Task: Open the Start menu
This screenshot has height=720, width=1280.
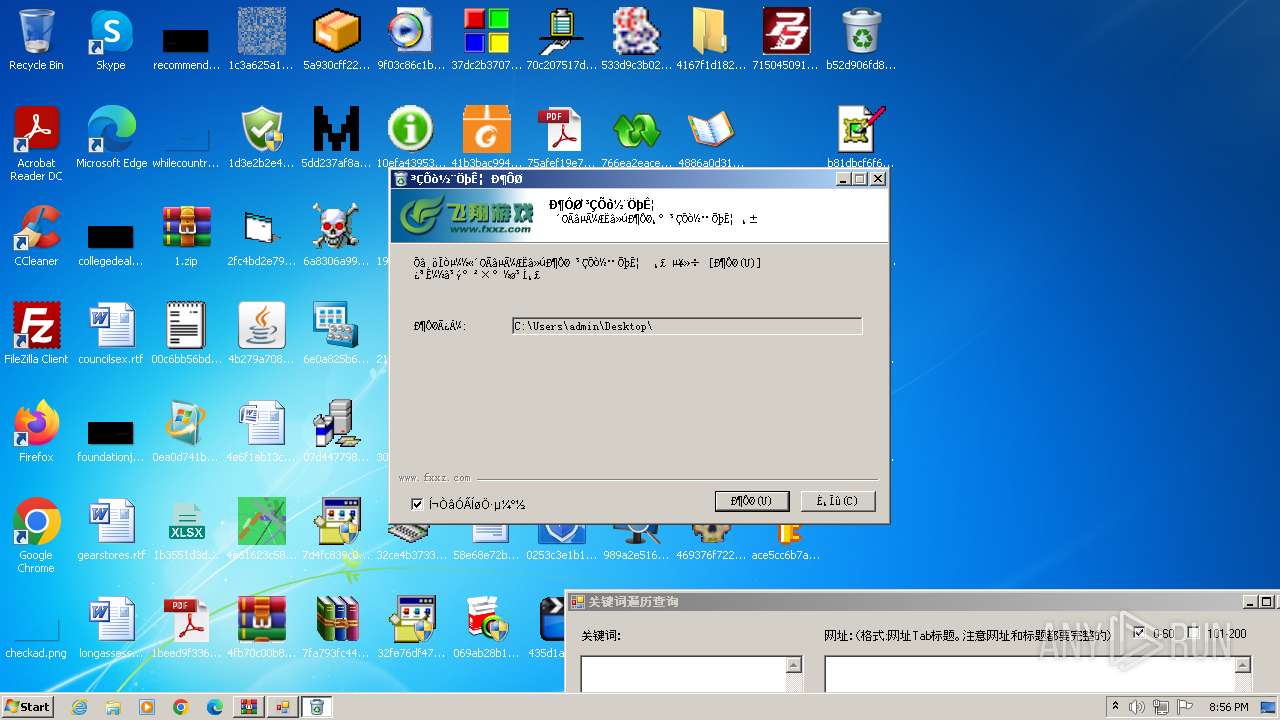Action: [28, 707]
